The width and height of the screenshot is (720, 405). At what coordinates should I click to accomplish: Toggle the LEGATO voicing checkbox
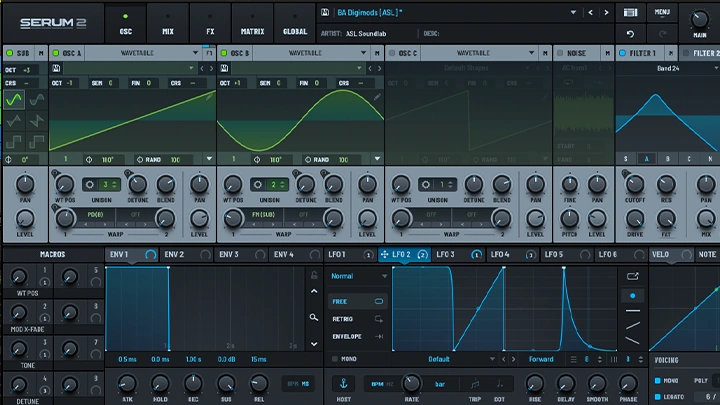point(658,397)
